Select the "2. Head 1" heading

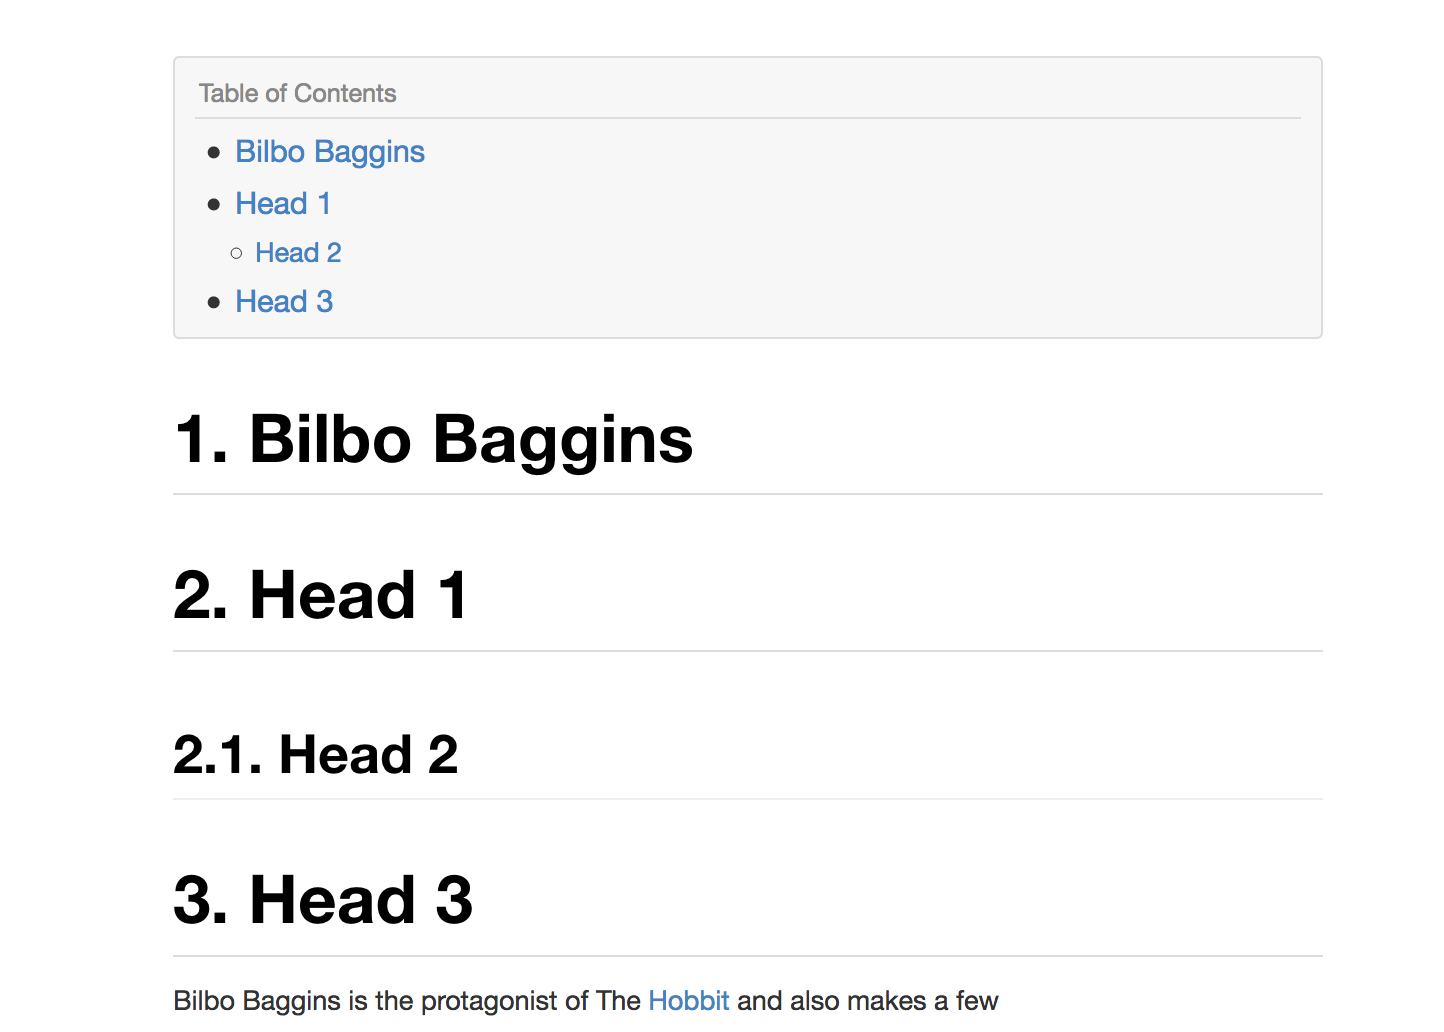pos(320,596)
